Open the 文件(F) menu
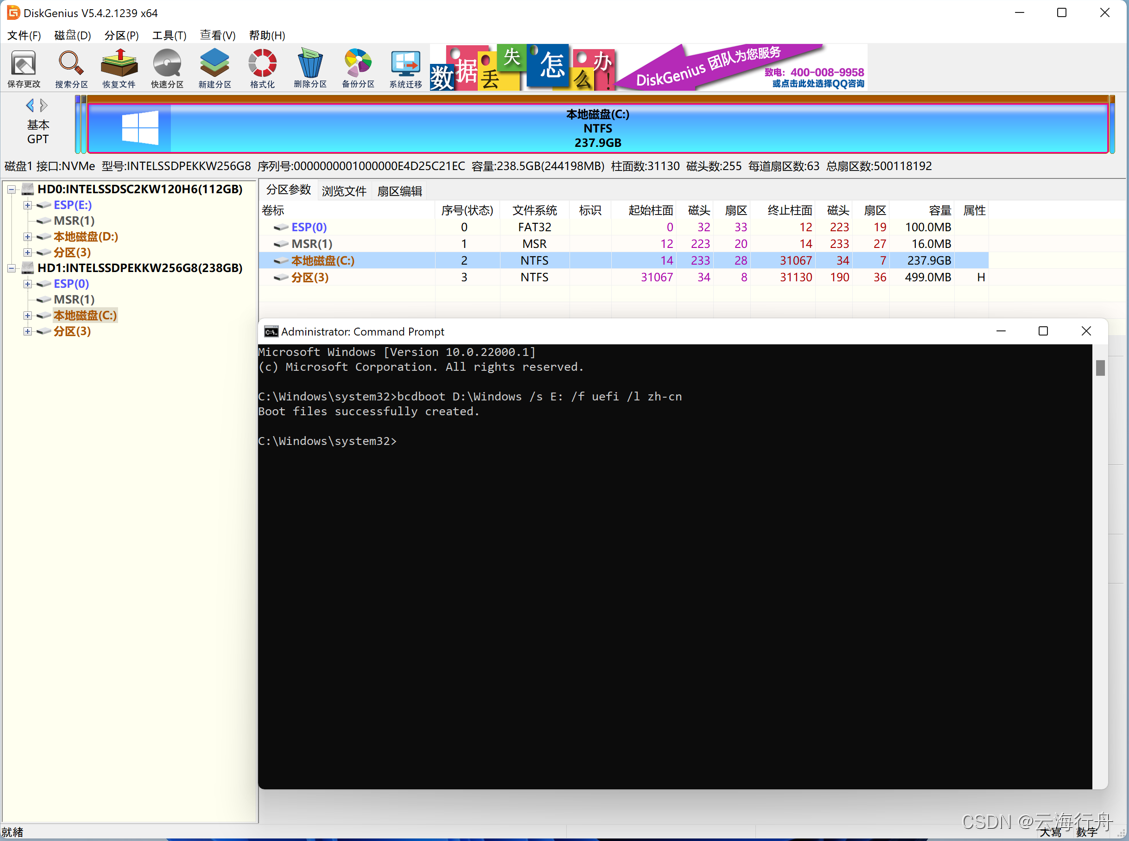 tap(24, 35)
